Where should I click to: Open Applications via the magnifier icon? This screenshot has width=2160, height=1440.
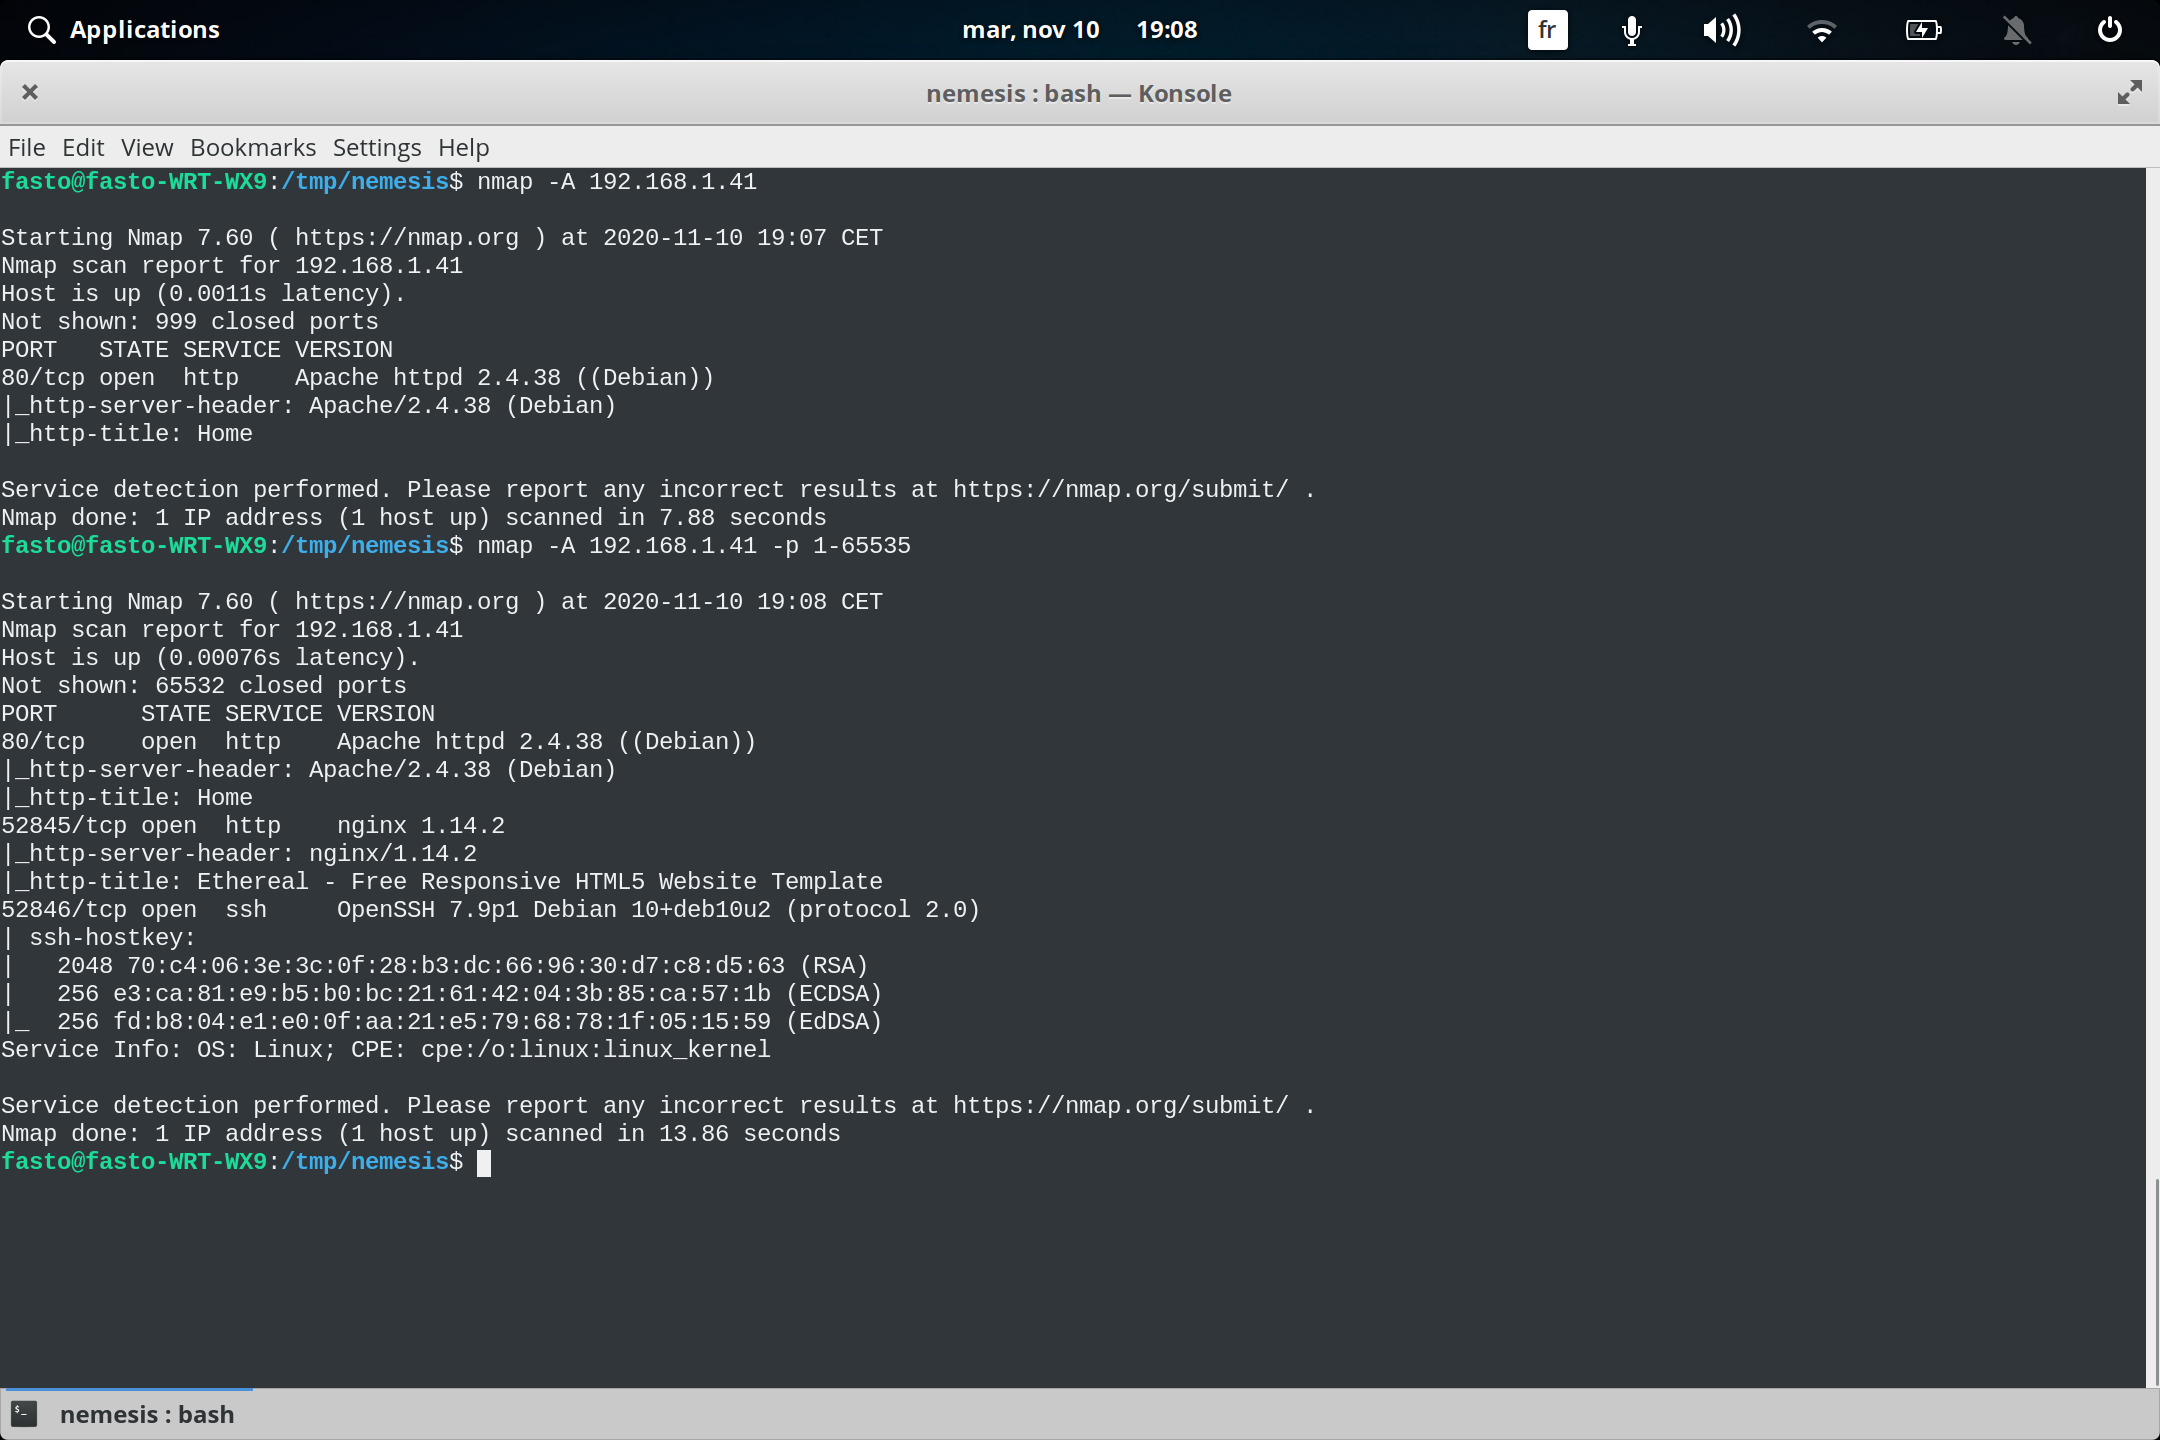tap(41, 29)
